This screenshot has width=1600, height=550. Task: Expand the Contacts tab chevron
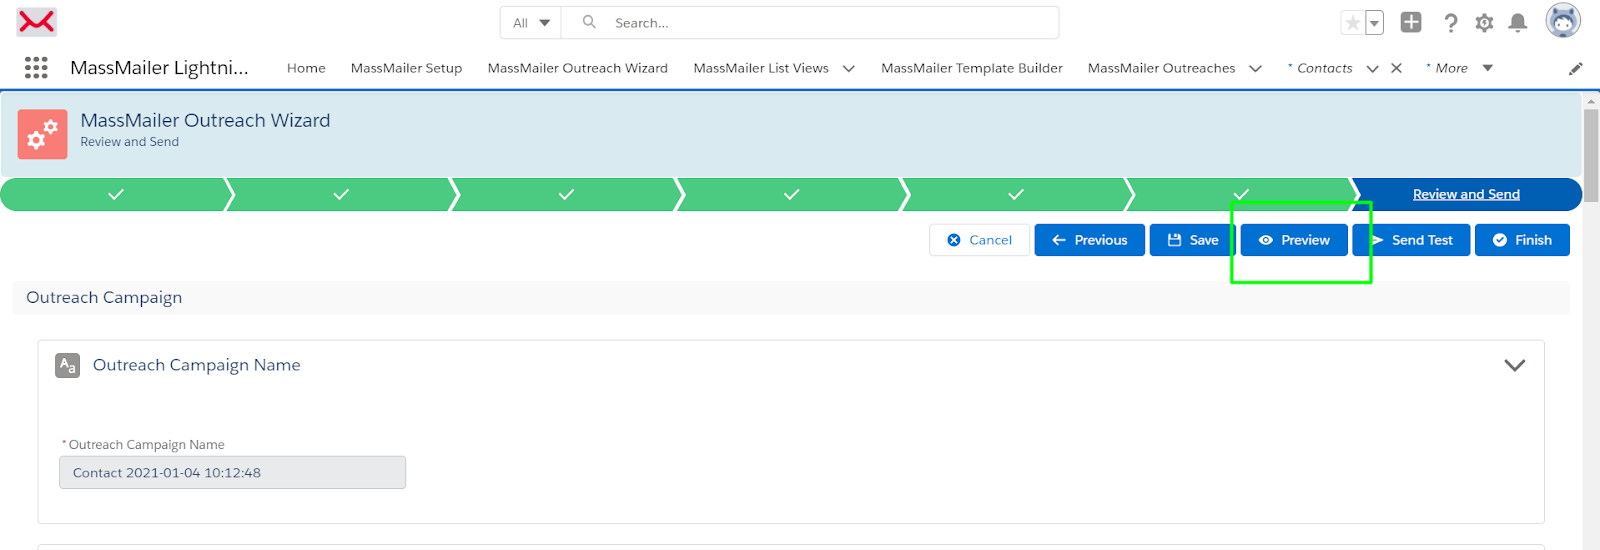1372,68
